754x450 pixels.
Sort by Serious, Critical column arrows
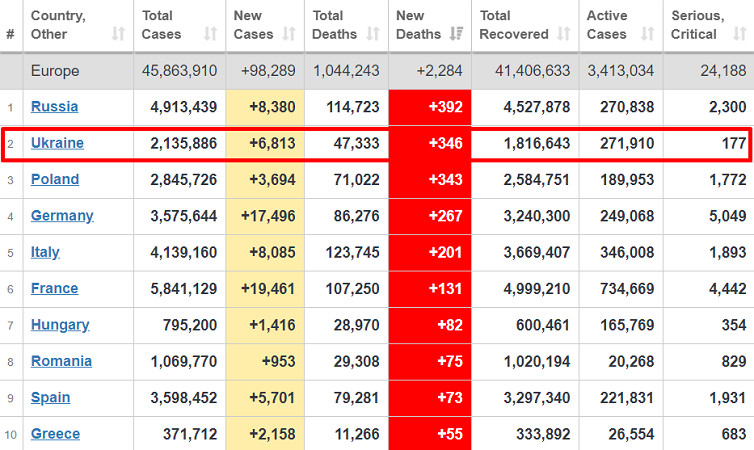tap(740, 34)
